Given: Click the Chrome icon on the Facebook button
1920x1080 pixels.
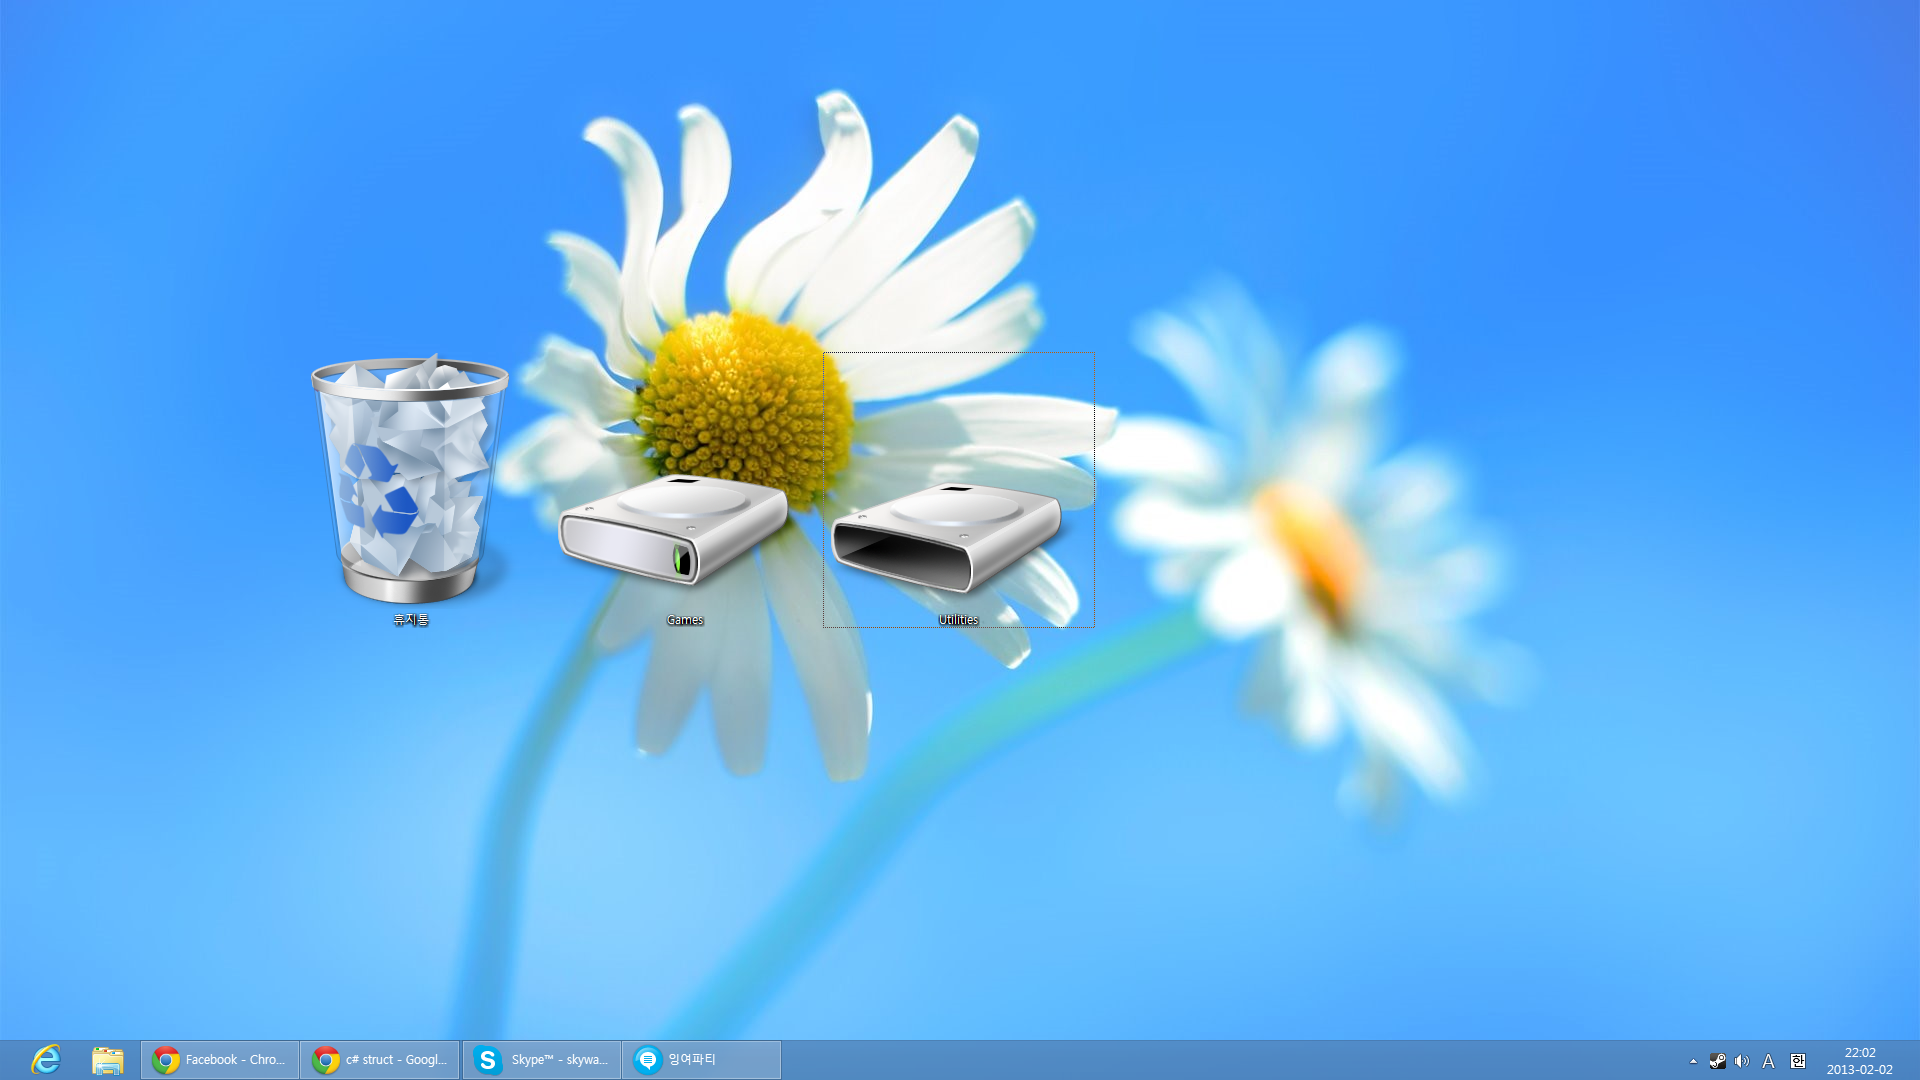Looking at the screenshot, I should click(166, 1059).
